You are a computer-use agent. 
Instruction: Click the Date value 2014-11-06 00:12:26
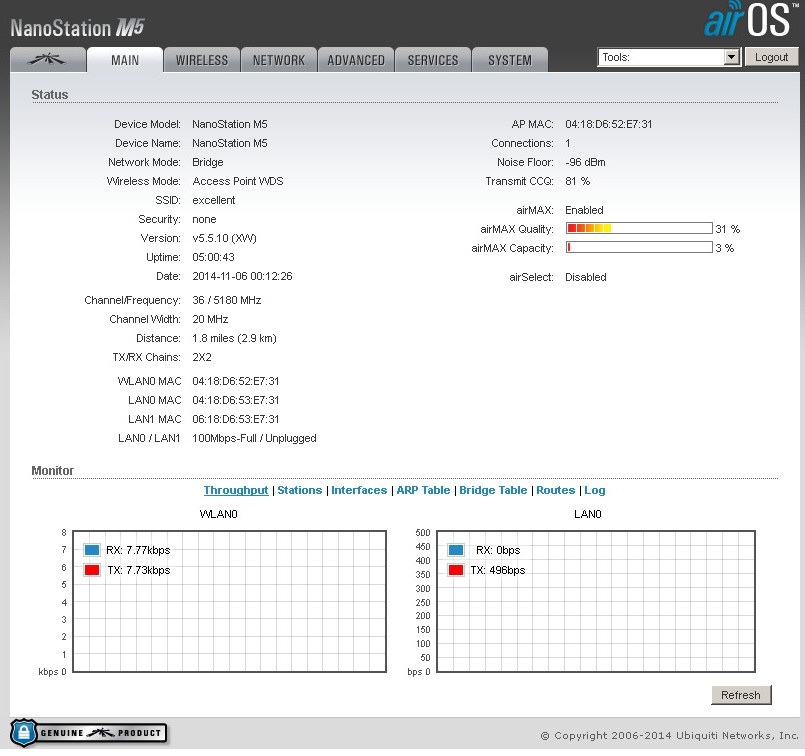pyautogui.click(x=242, y=276)
